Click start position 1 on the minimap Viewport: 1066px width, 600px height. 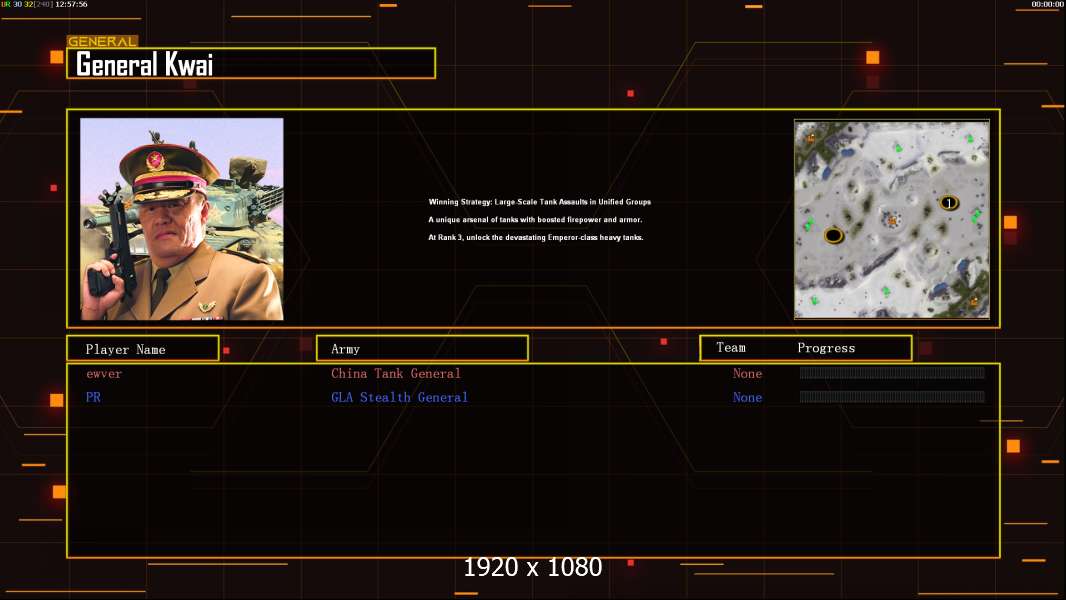(x=948, y=203)
